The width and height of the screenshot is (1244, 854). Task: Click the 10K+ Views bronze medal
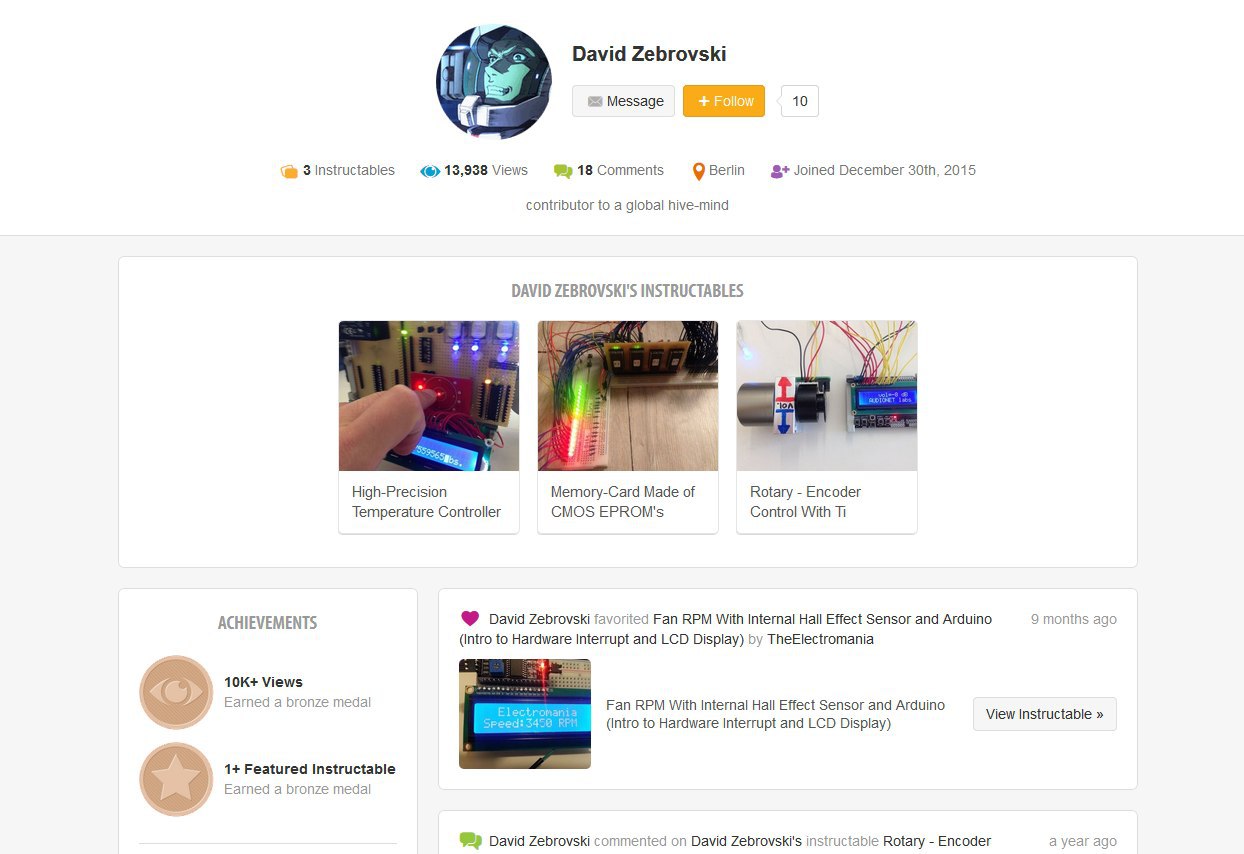pos(176,692)
